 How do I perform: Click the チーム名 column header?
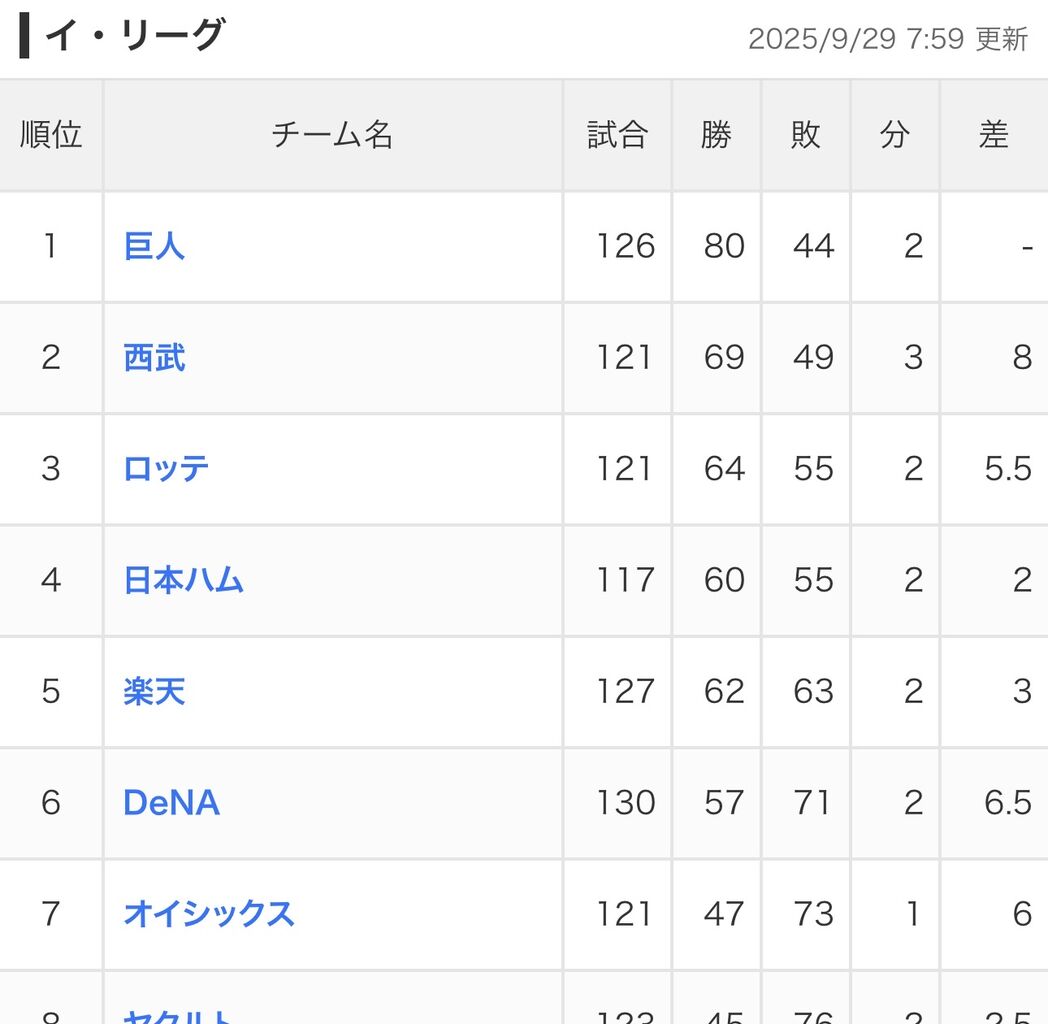[332, 135]
